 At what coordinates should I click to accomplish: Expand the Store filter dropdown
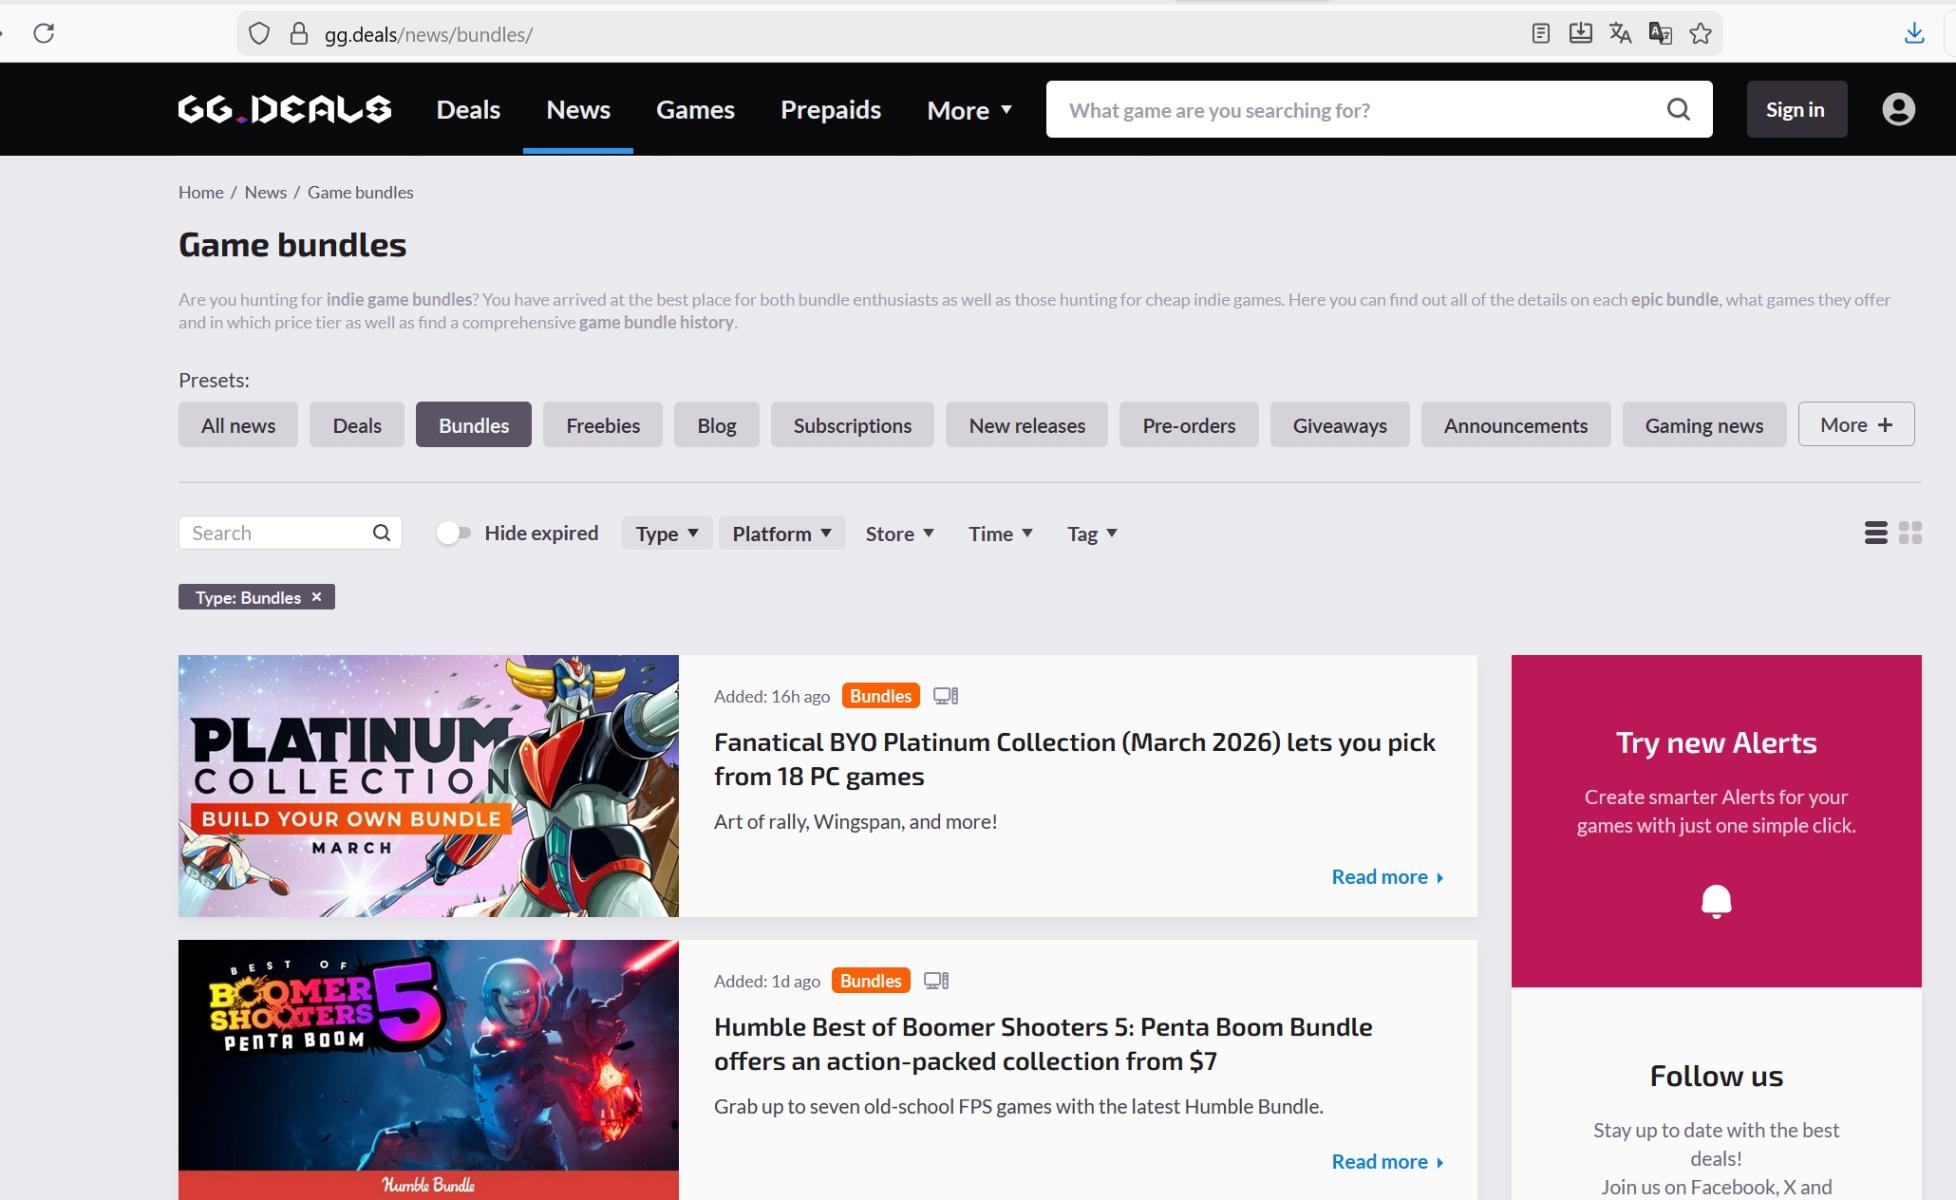899,533
